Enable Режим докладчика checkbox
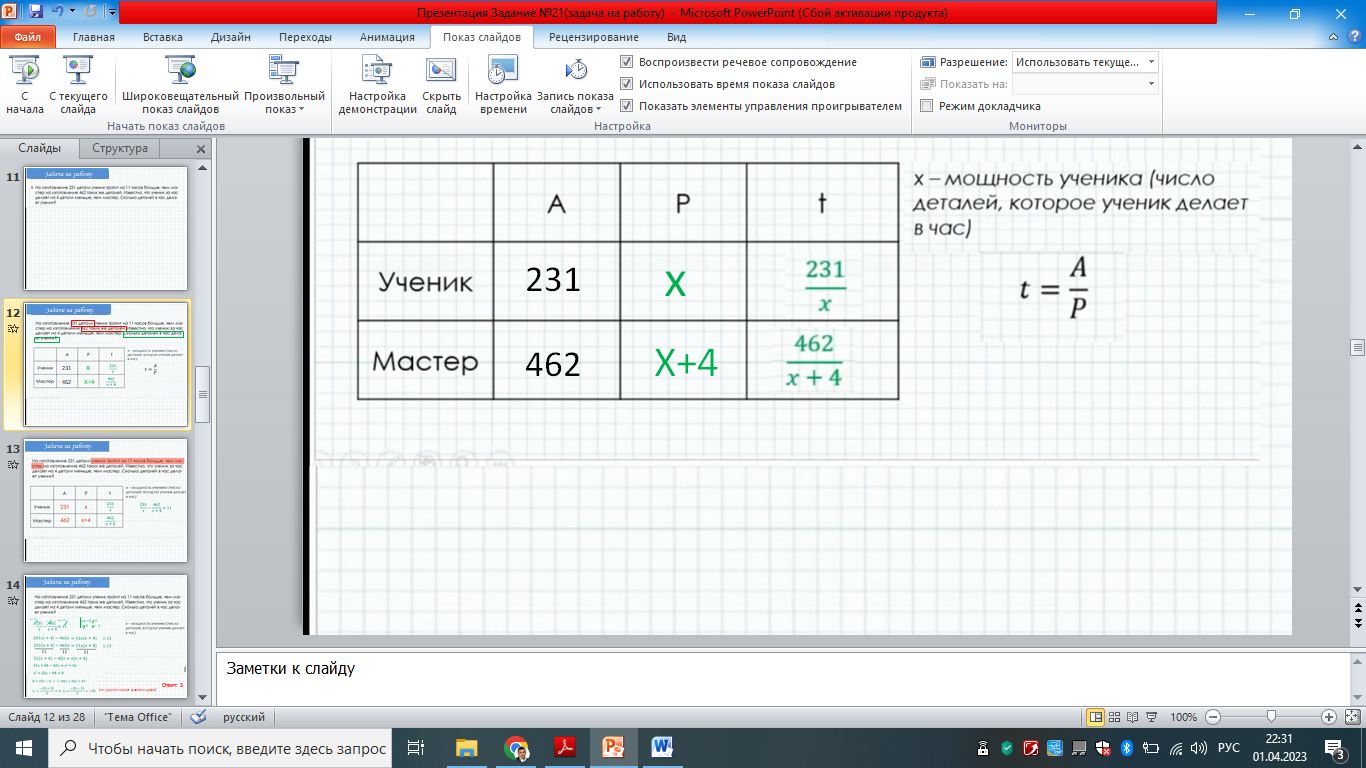The width and height of the screenshot is (1366, 768). 926,106
